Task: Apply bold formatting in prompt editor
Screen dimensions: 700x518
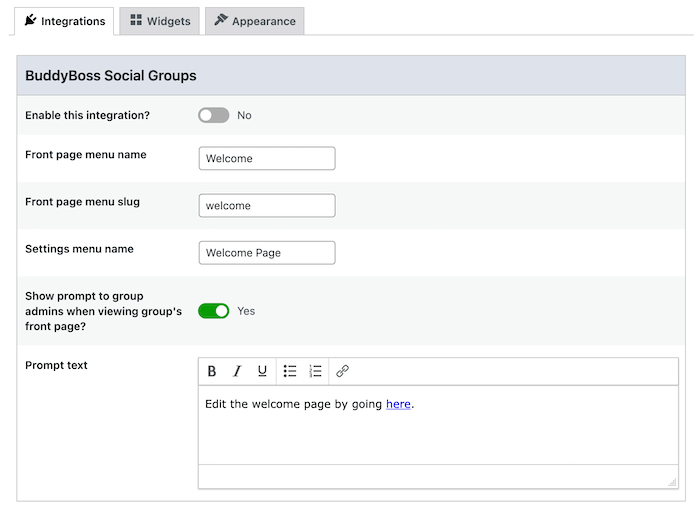Action: coord(212,371)
